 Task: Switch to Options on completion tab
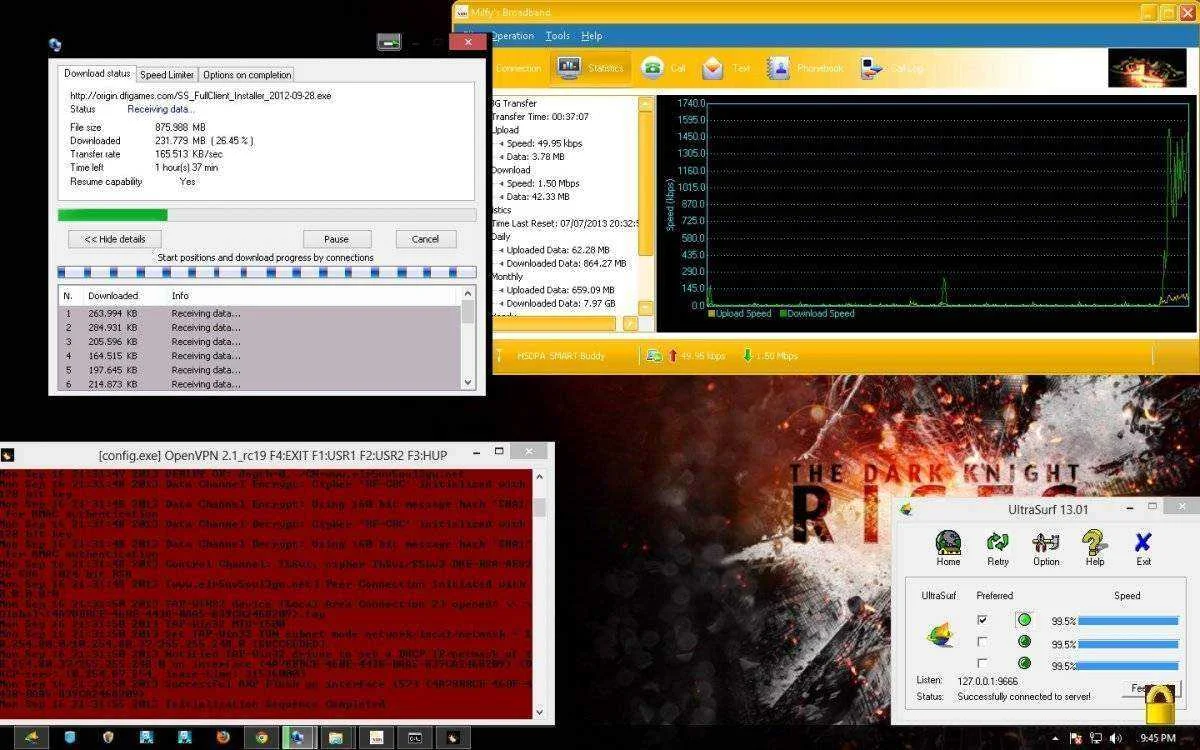[247, 75]
